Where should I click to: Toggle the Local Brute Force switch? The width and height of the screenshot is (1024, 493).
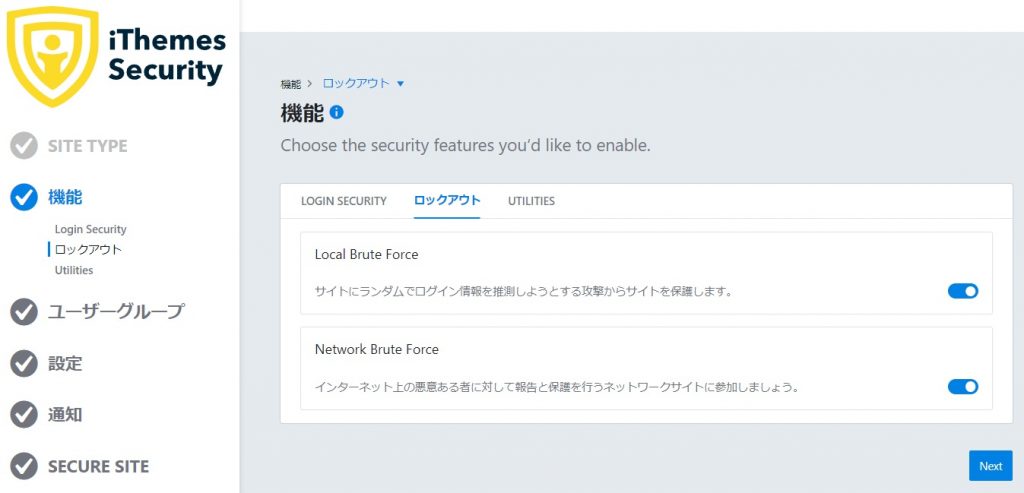point(963,291)
